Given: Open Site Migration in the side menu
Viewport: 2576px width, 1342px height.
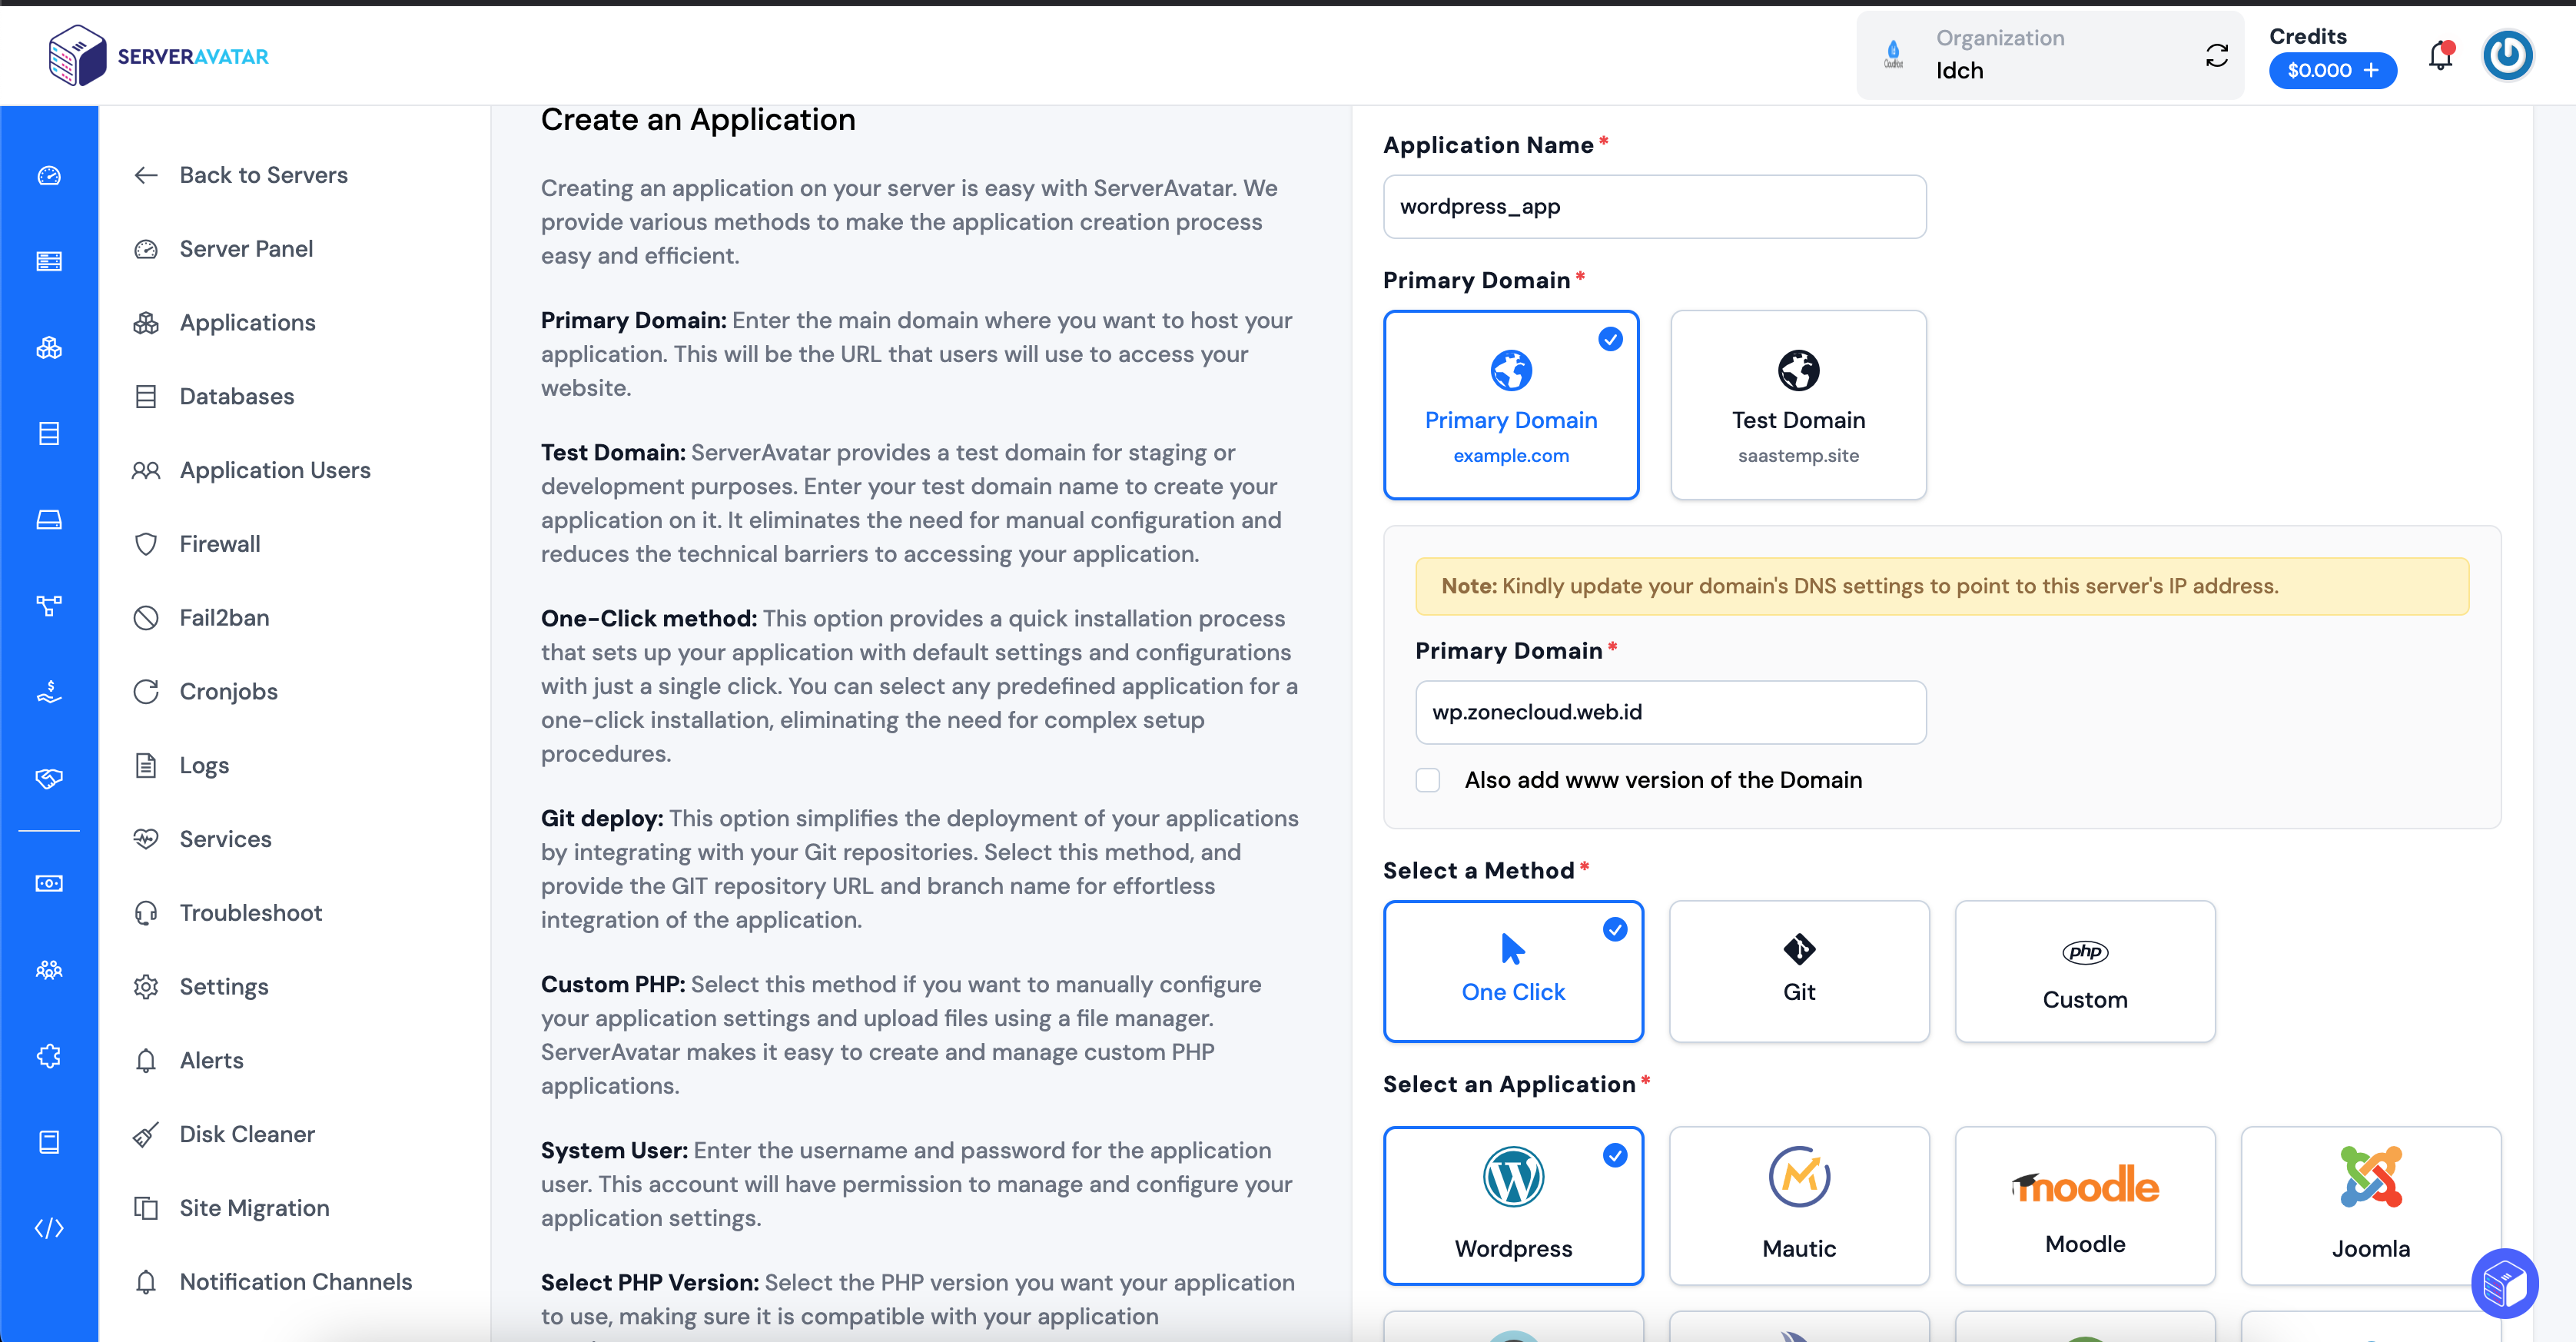Looking at the screenshot, I should pyautogui.click(x=231, y=1208).
